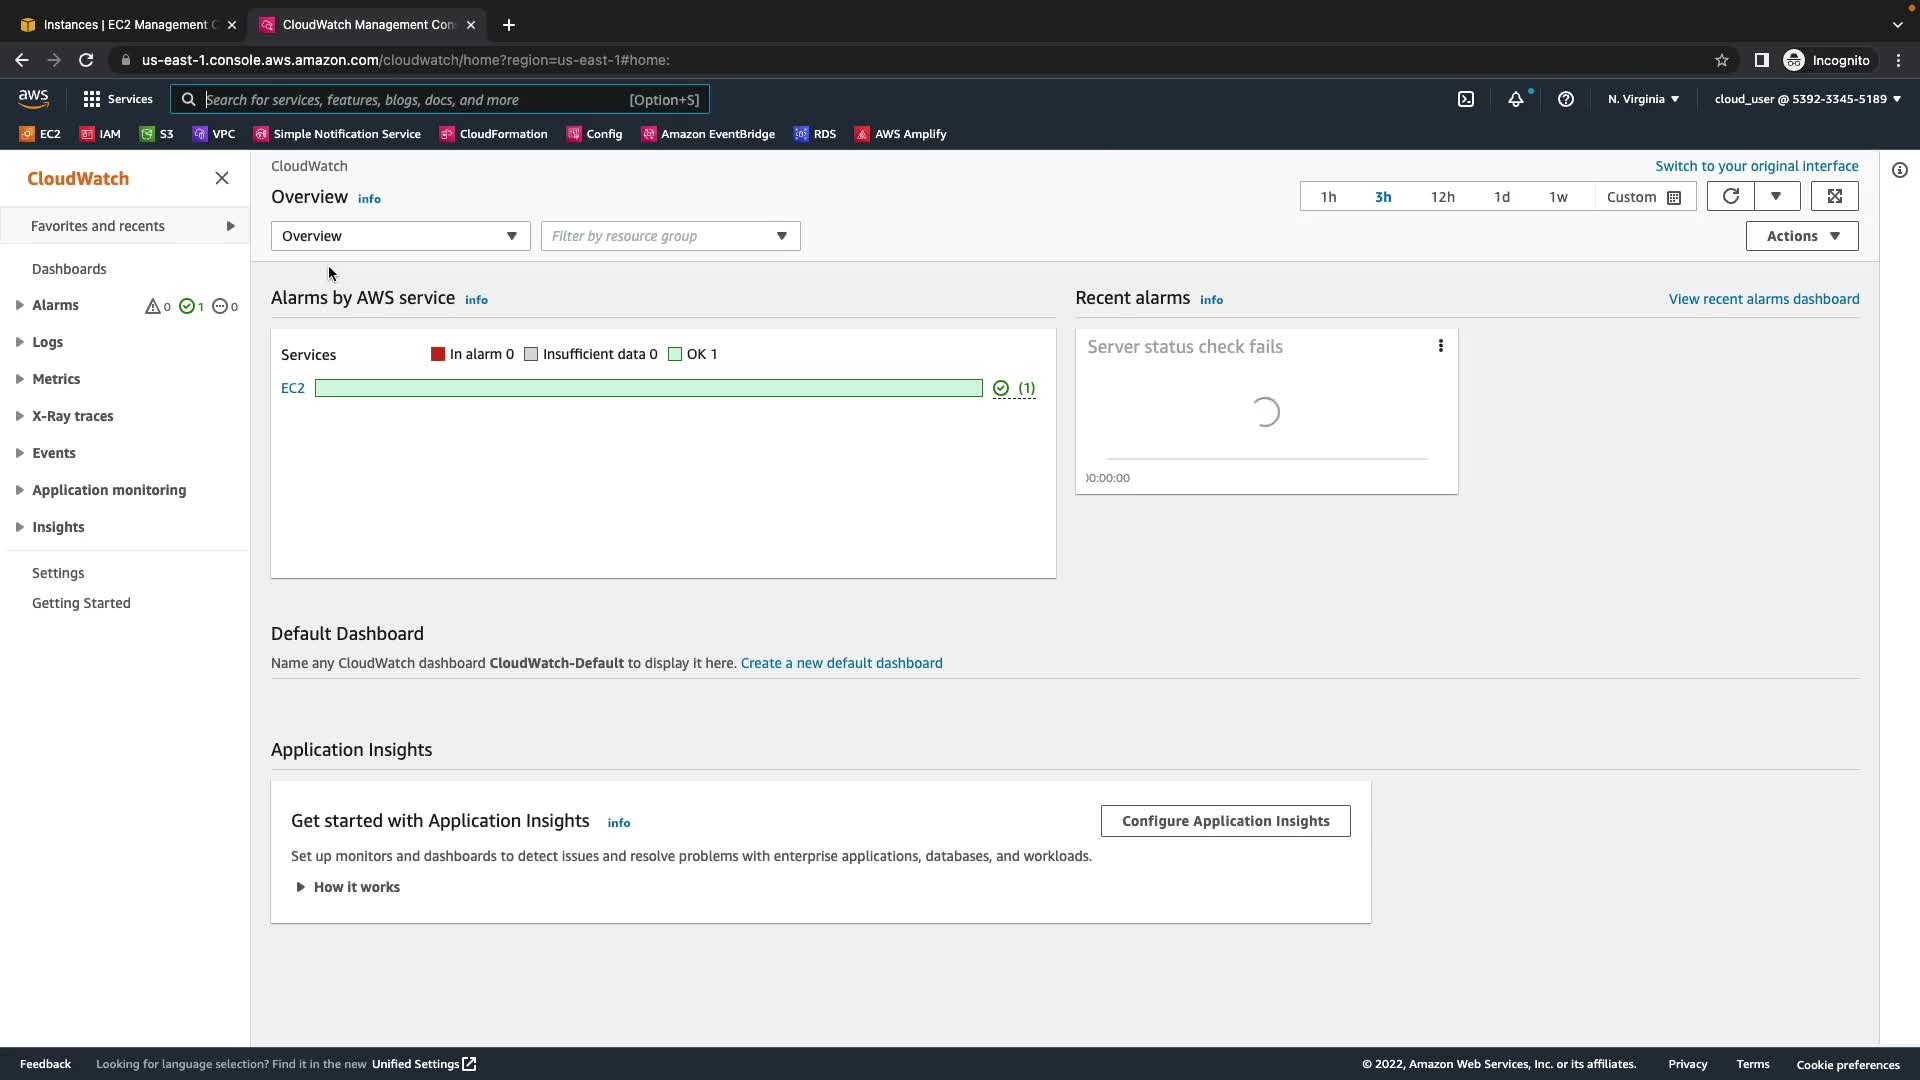Open the Server status check fails widget menu
1920x1080 pixels.
(x=1441, y=346)
